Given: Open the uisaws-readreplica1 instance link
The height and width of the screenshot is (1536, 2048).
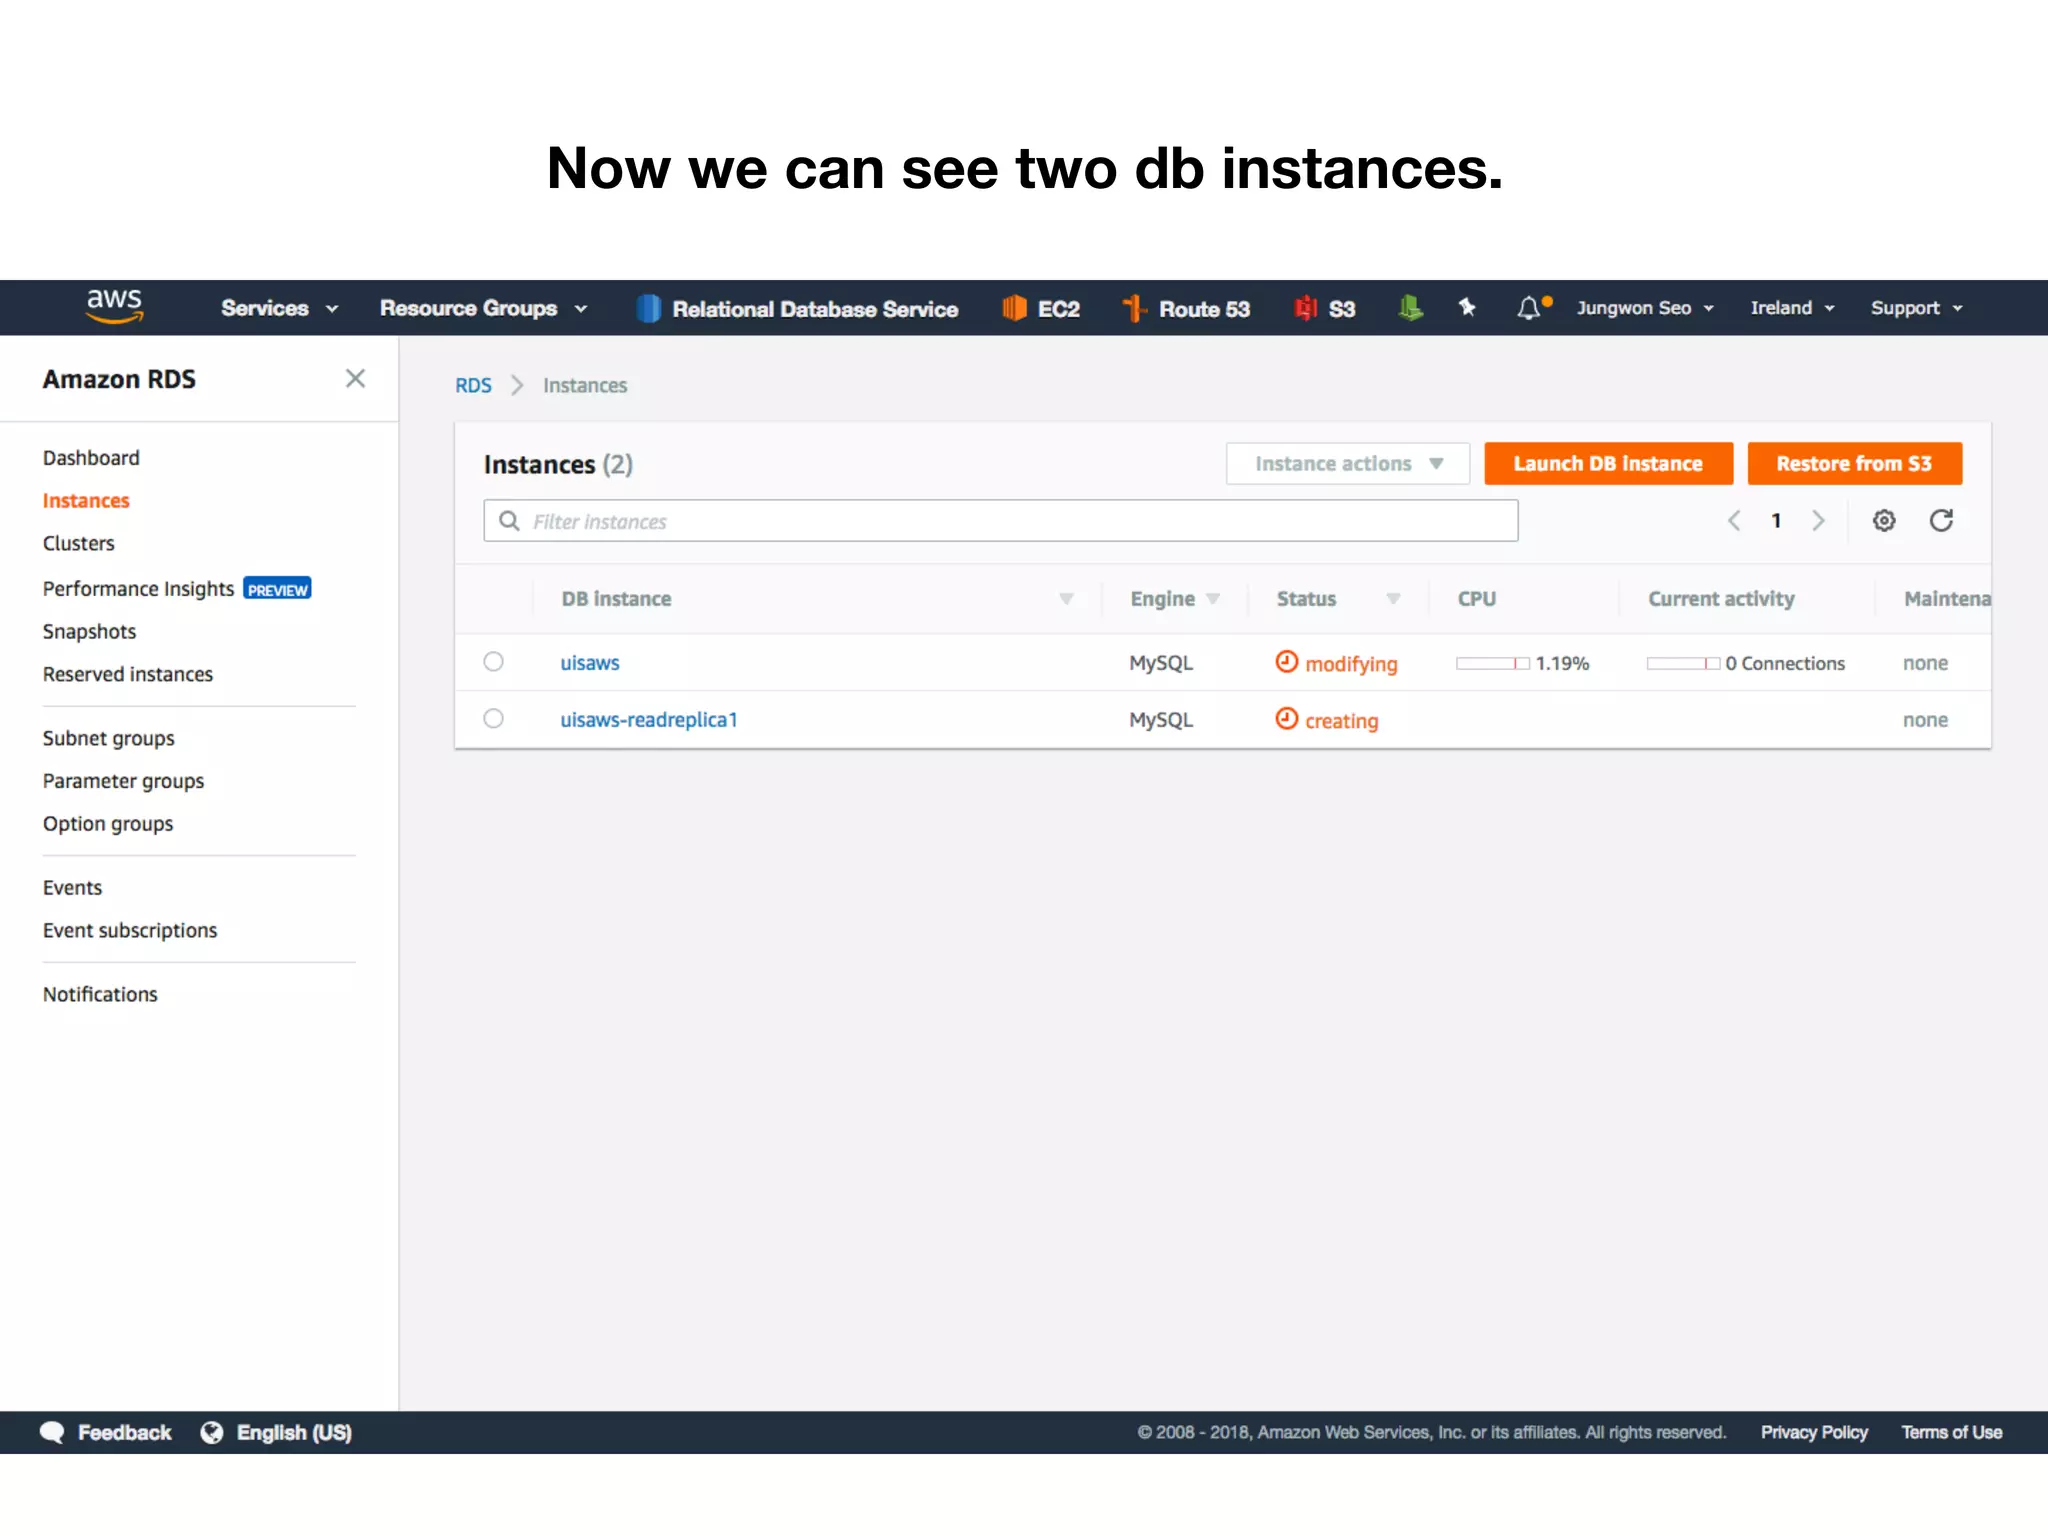Looking at the screenshot, I should click(x=649, y=720).
